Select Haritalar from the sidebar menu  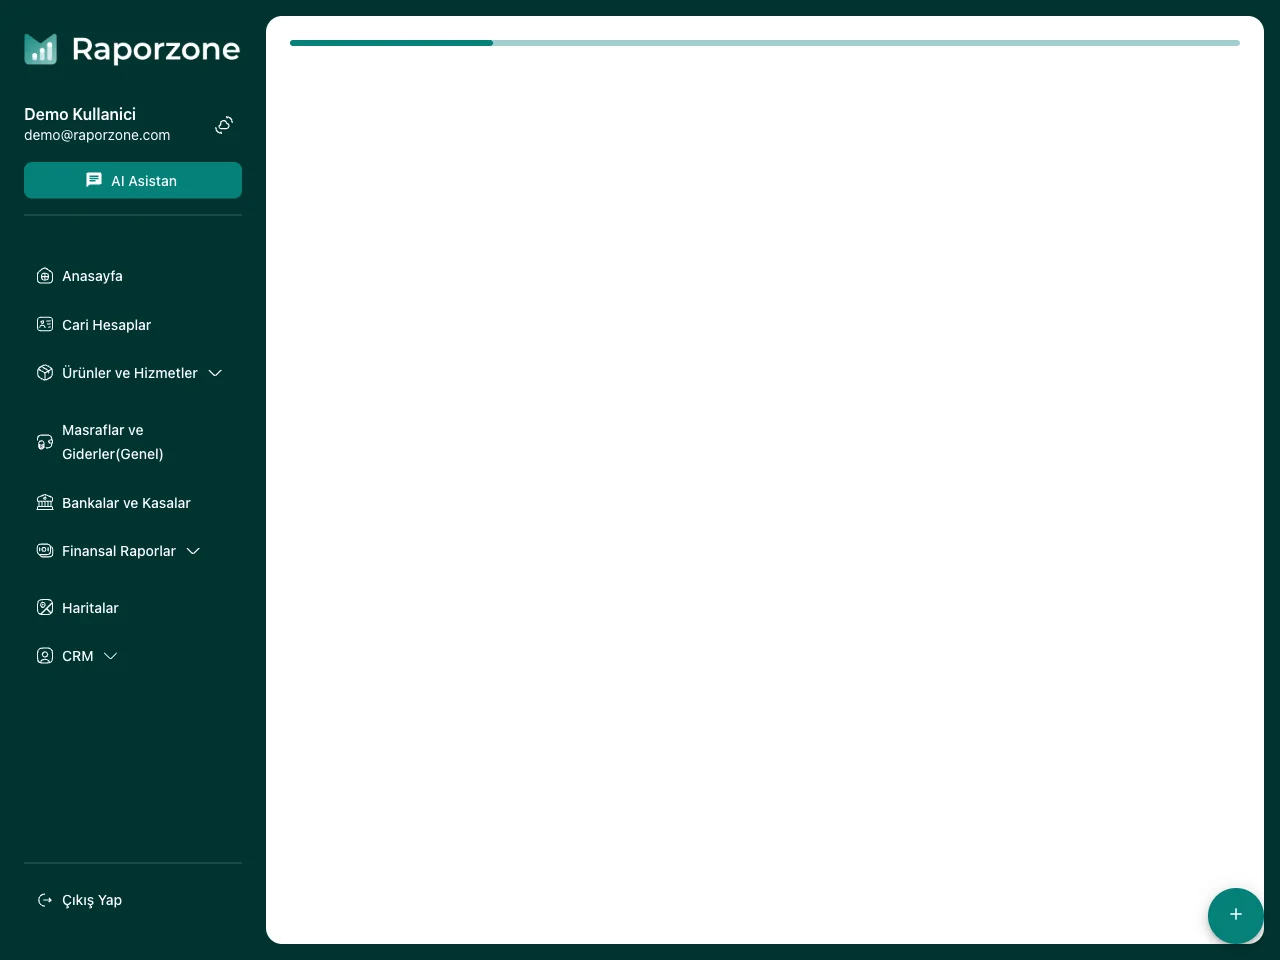point(90,607)
